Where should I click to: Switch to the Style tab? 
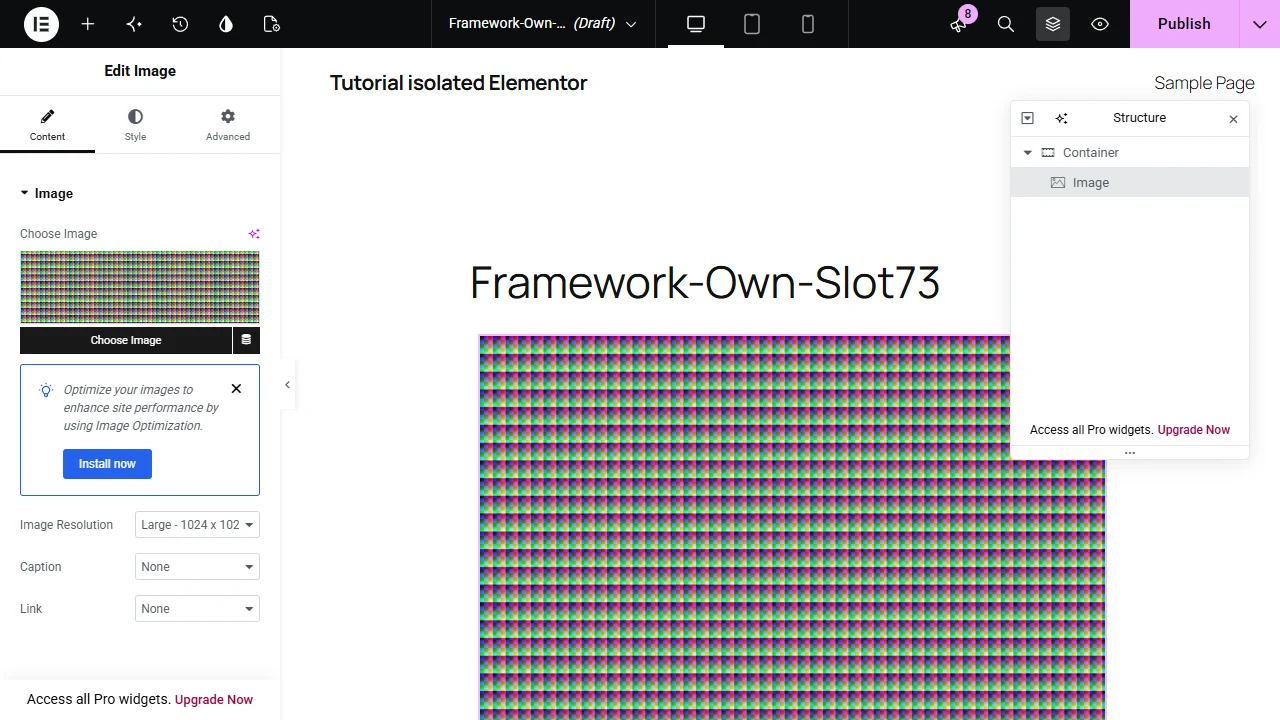pos(135,125)
